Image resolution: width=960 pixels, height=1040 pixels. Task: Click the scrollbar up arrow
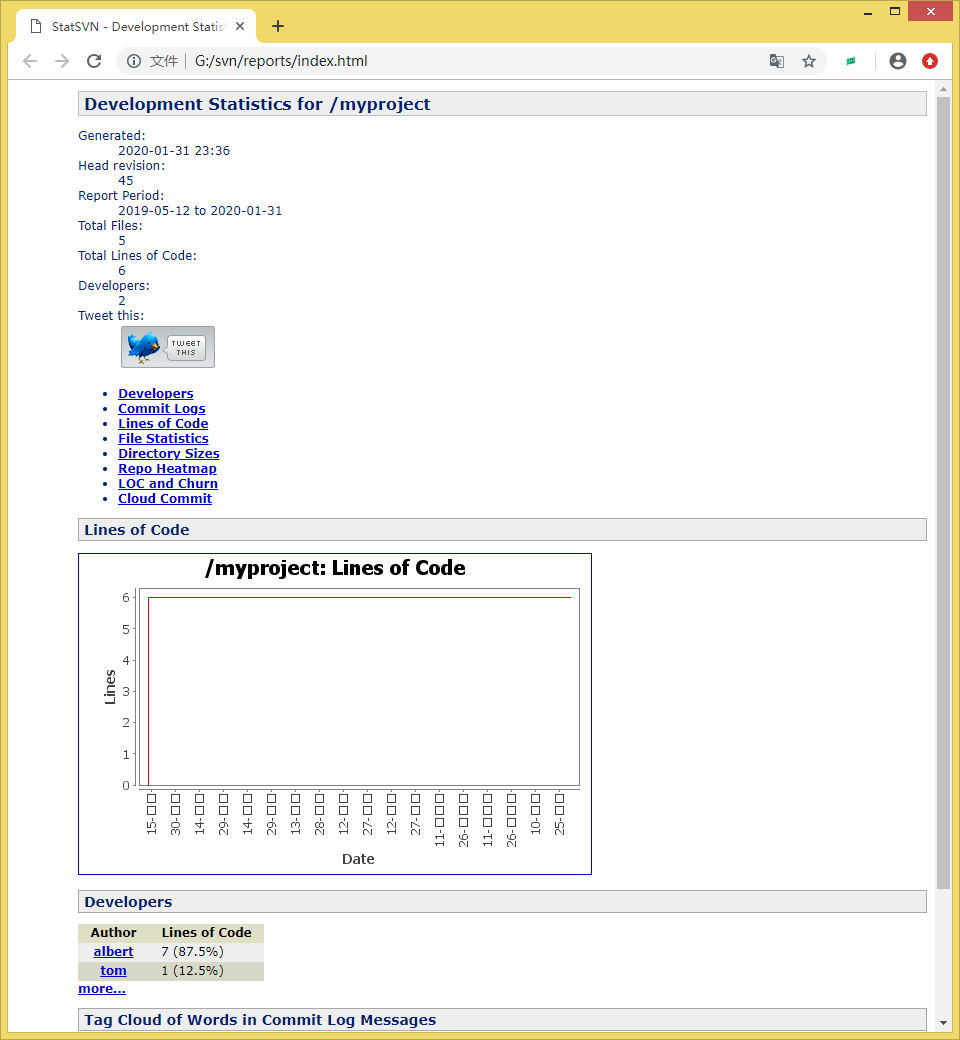pyautogui.click(x=943, y=88)
